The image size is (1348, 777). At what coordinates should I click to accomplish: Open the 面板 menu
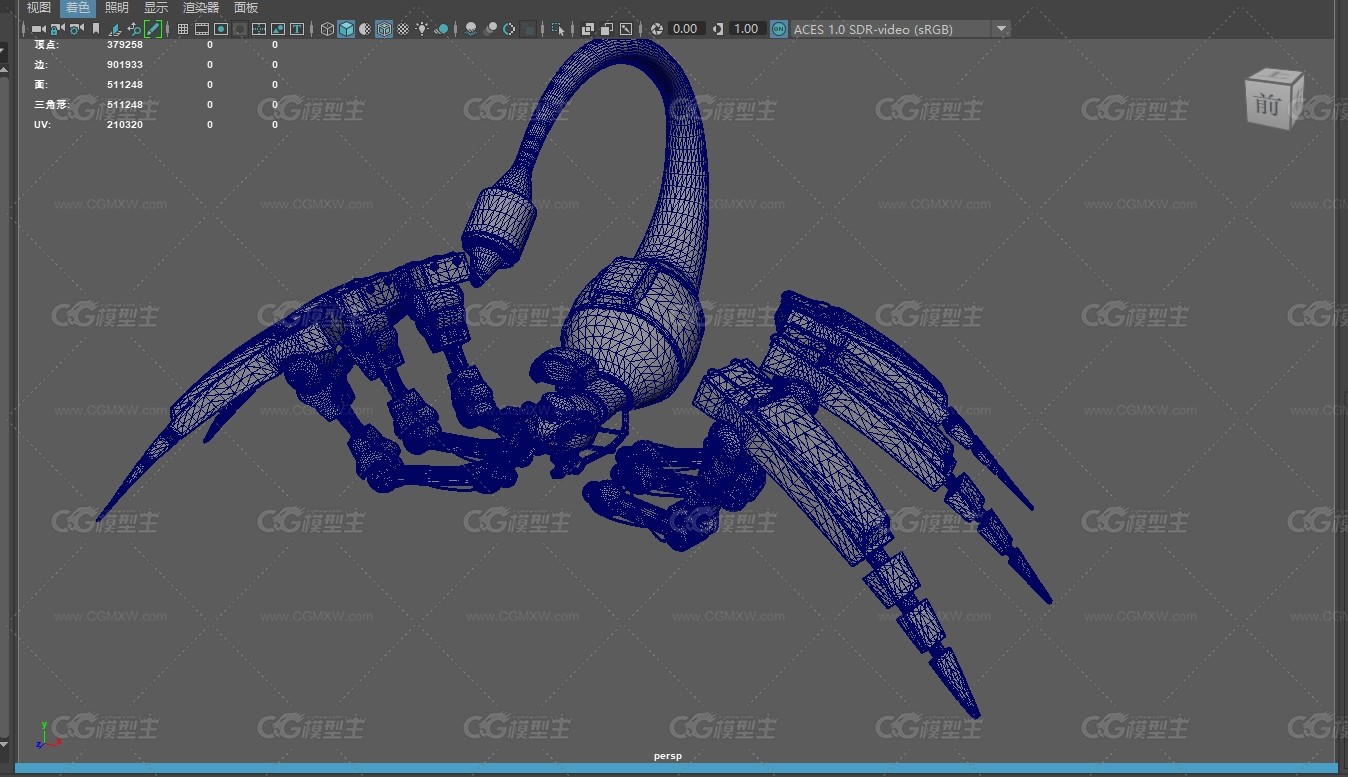(246, 8)
